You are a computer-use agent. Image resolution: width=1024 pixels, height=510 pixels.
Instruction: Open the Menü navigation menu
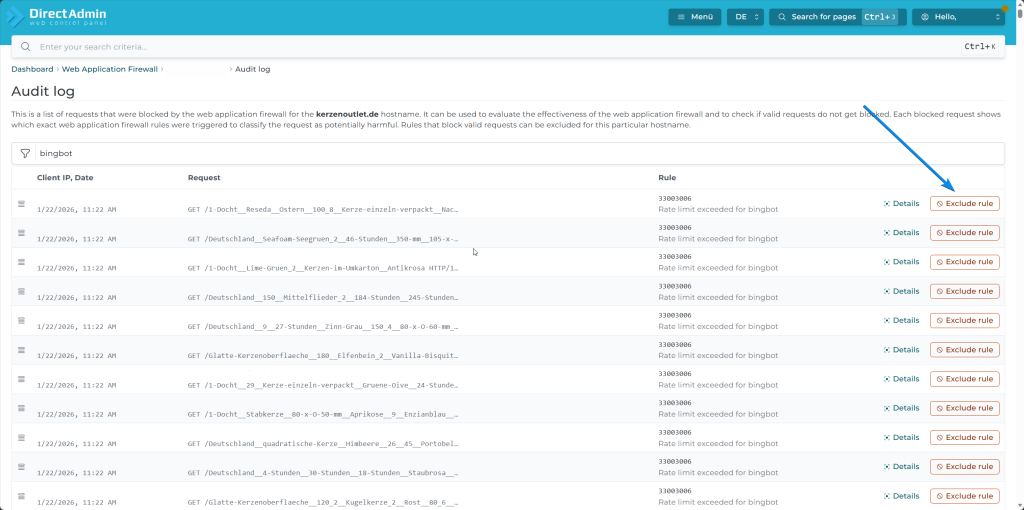[x=694, y=17]
